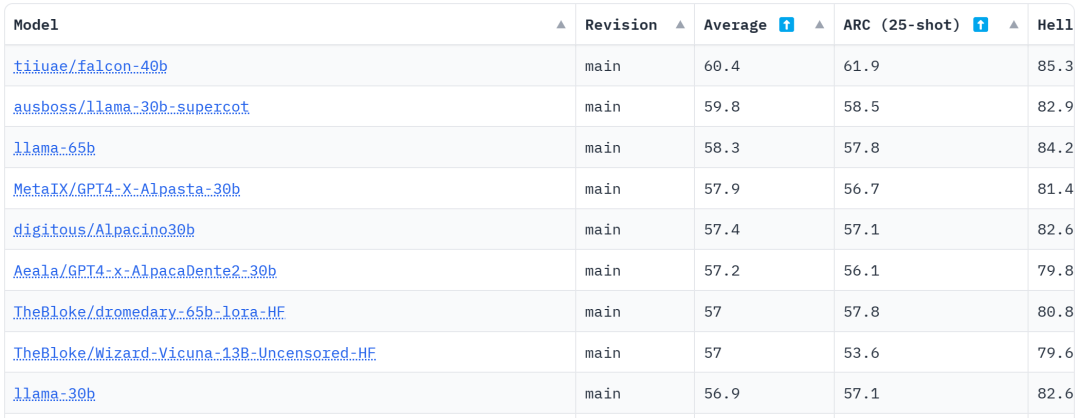The height and width of the screenshot is (418, 1080).
Task: Open digitous/Alpacino30b model link
Action: pos(104,230)
